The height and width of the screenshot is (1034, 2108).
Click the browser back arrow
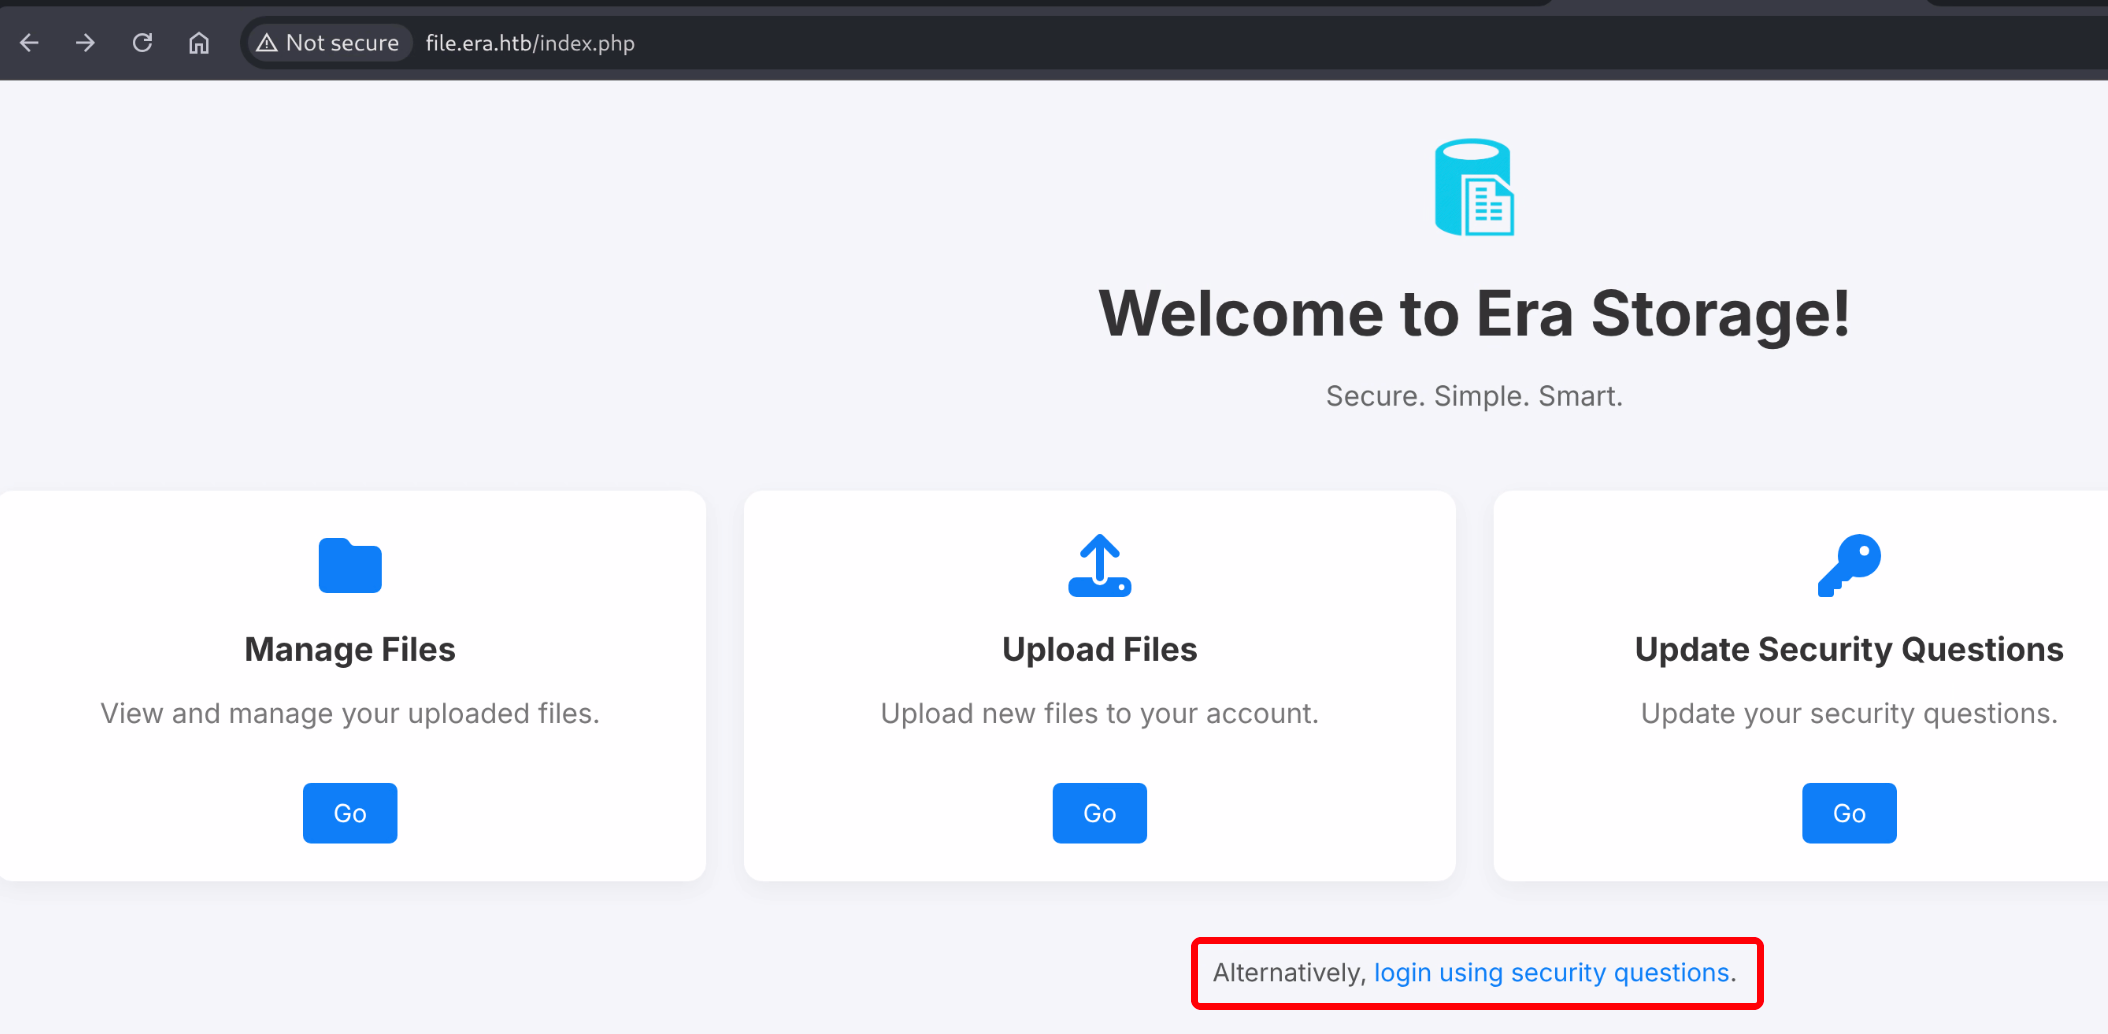point(30,43)
